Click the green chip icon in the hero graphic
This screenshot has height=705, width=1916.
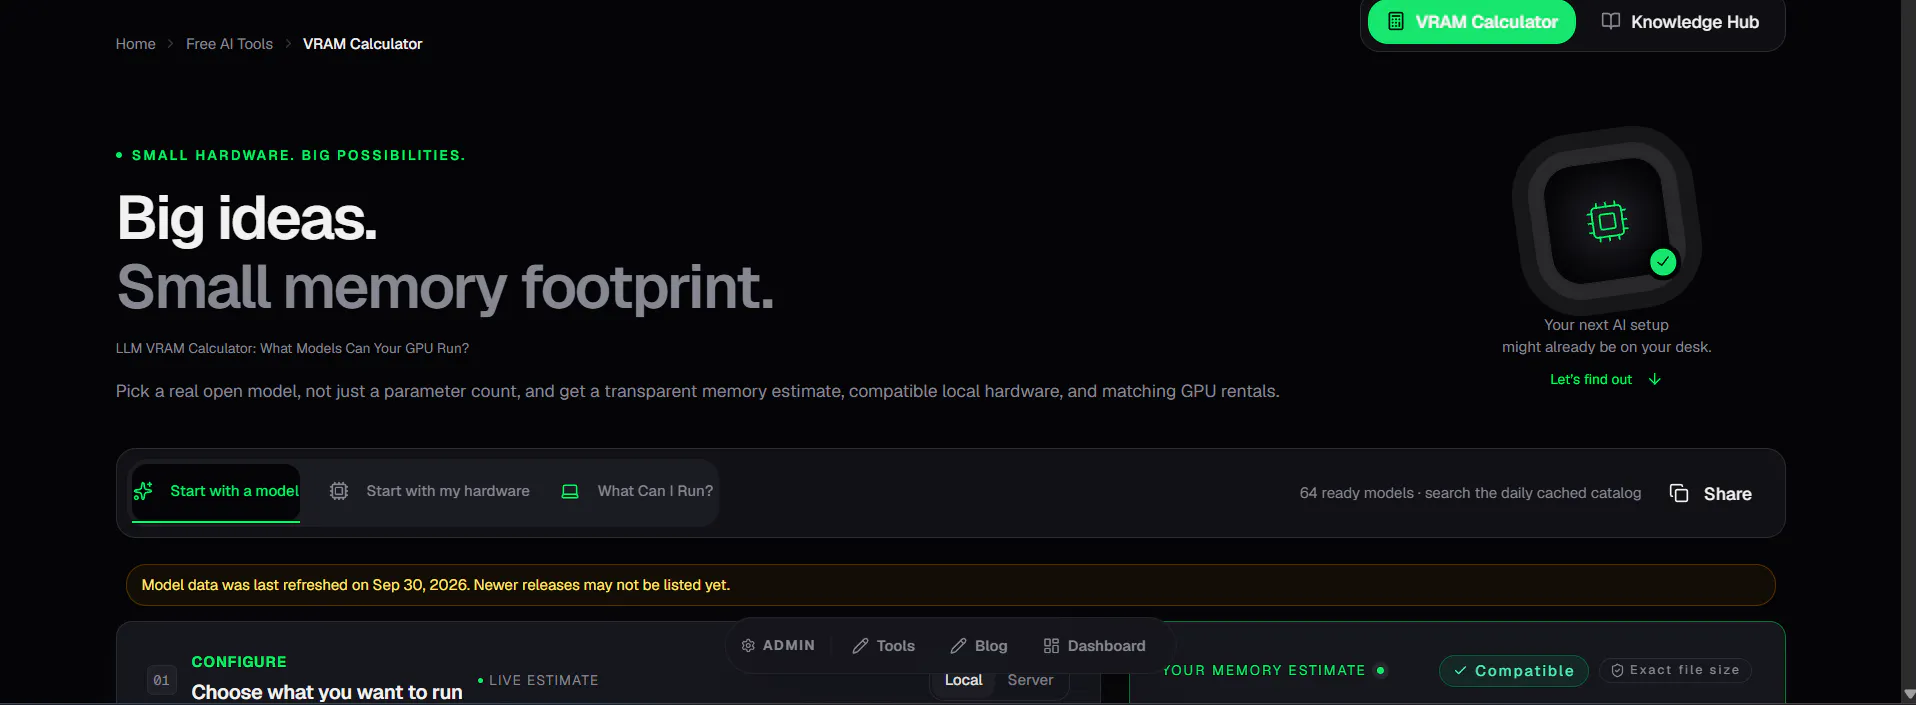tap(1607, 221)
